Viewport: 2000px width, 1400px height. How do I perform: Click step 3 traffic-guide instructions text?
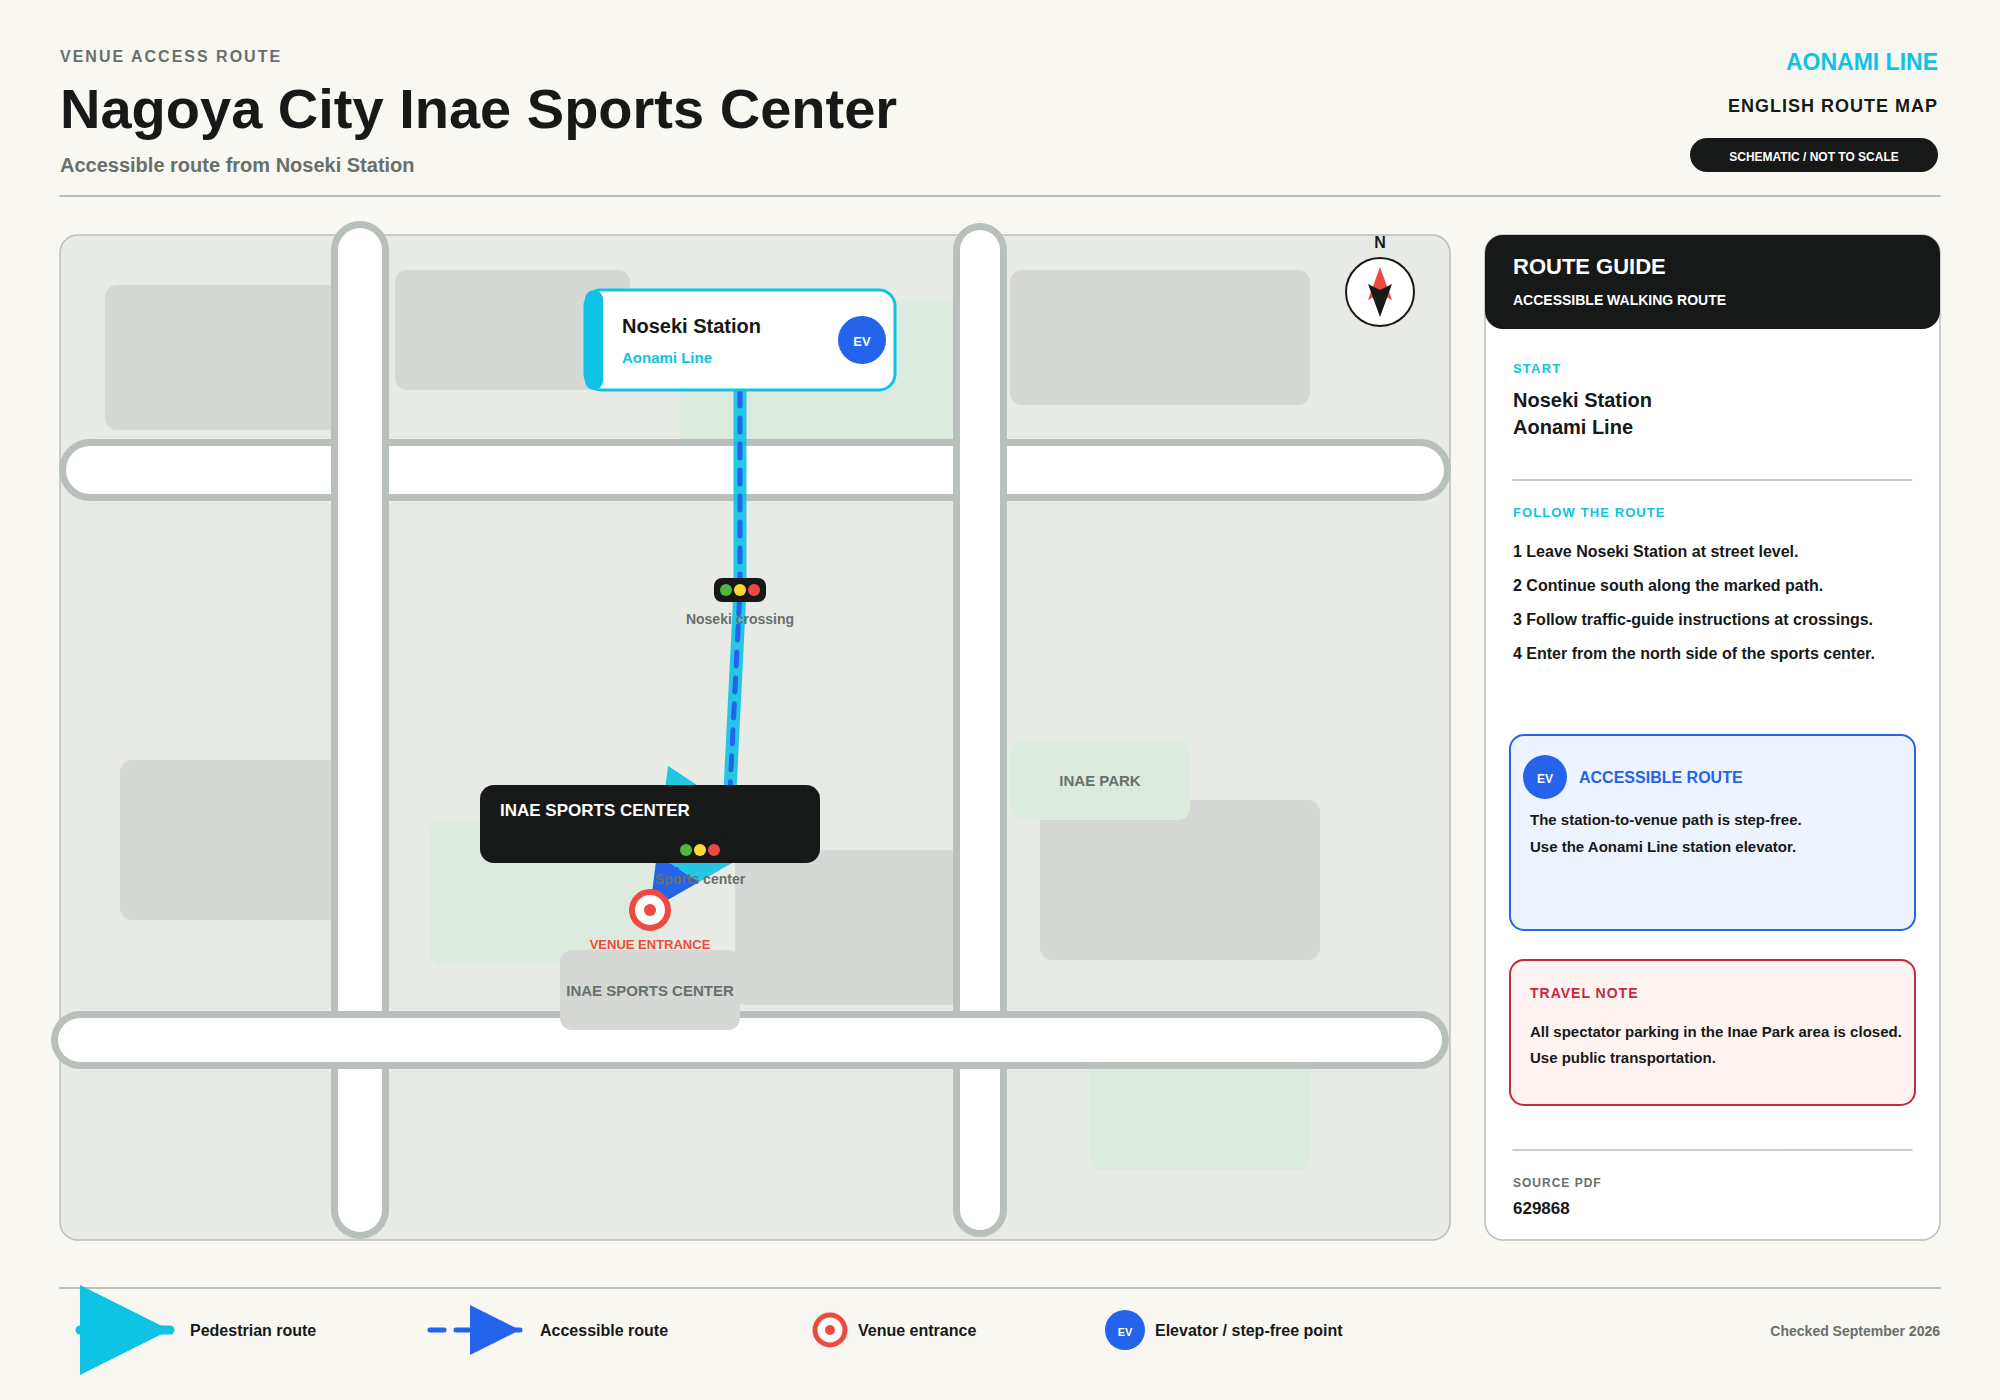pos(1692,619)
